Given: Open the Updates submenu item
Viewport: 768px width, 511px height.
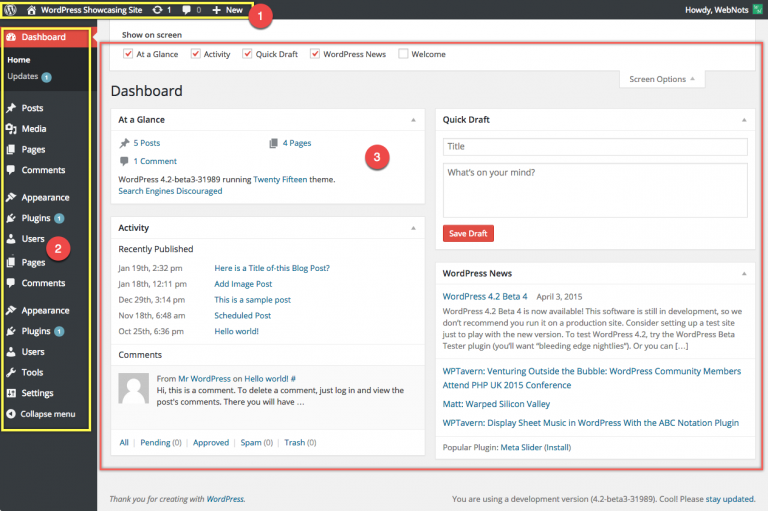Looking at the screenshot, I should coord(23,76).
